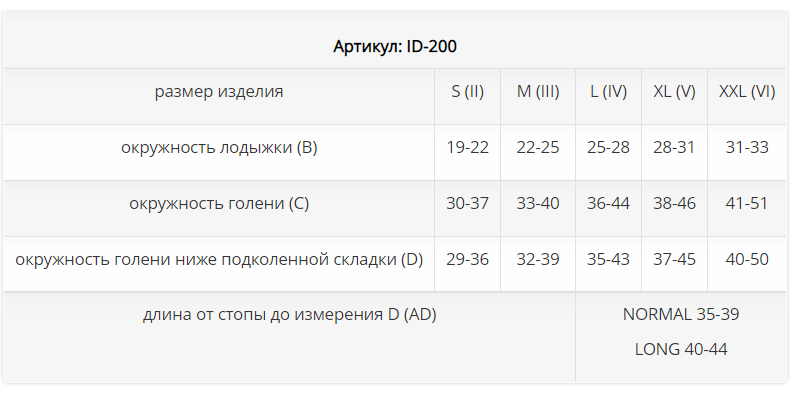Click the 38-46 calf value cell
The height and width of the screenshot is (397, 794).
point(674,203)
